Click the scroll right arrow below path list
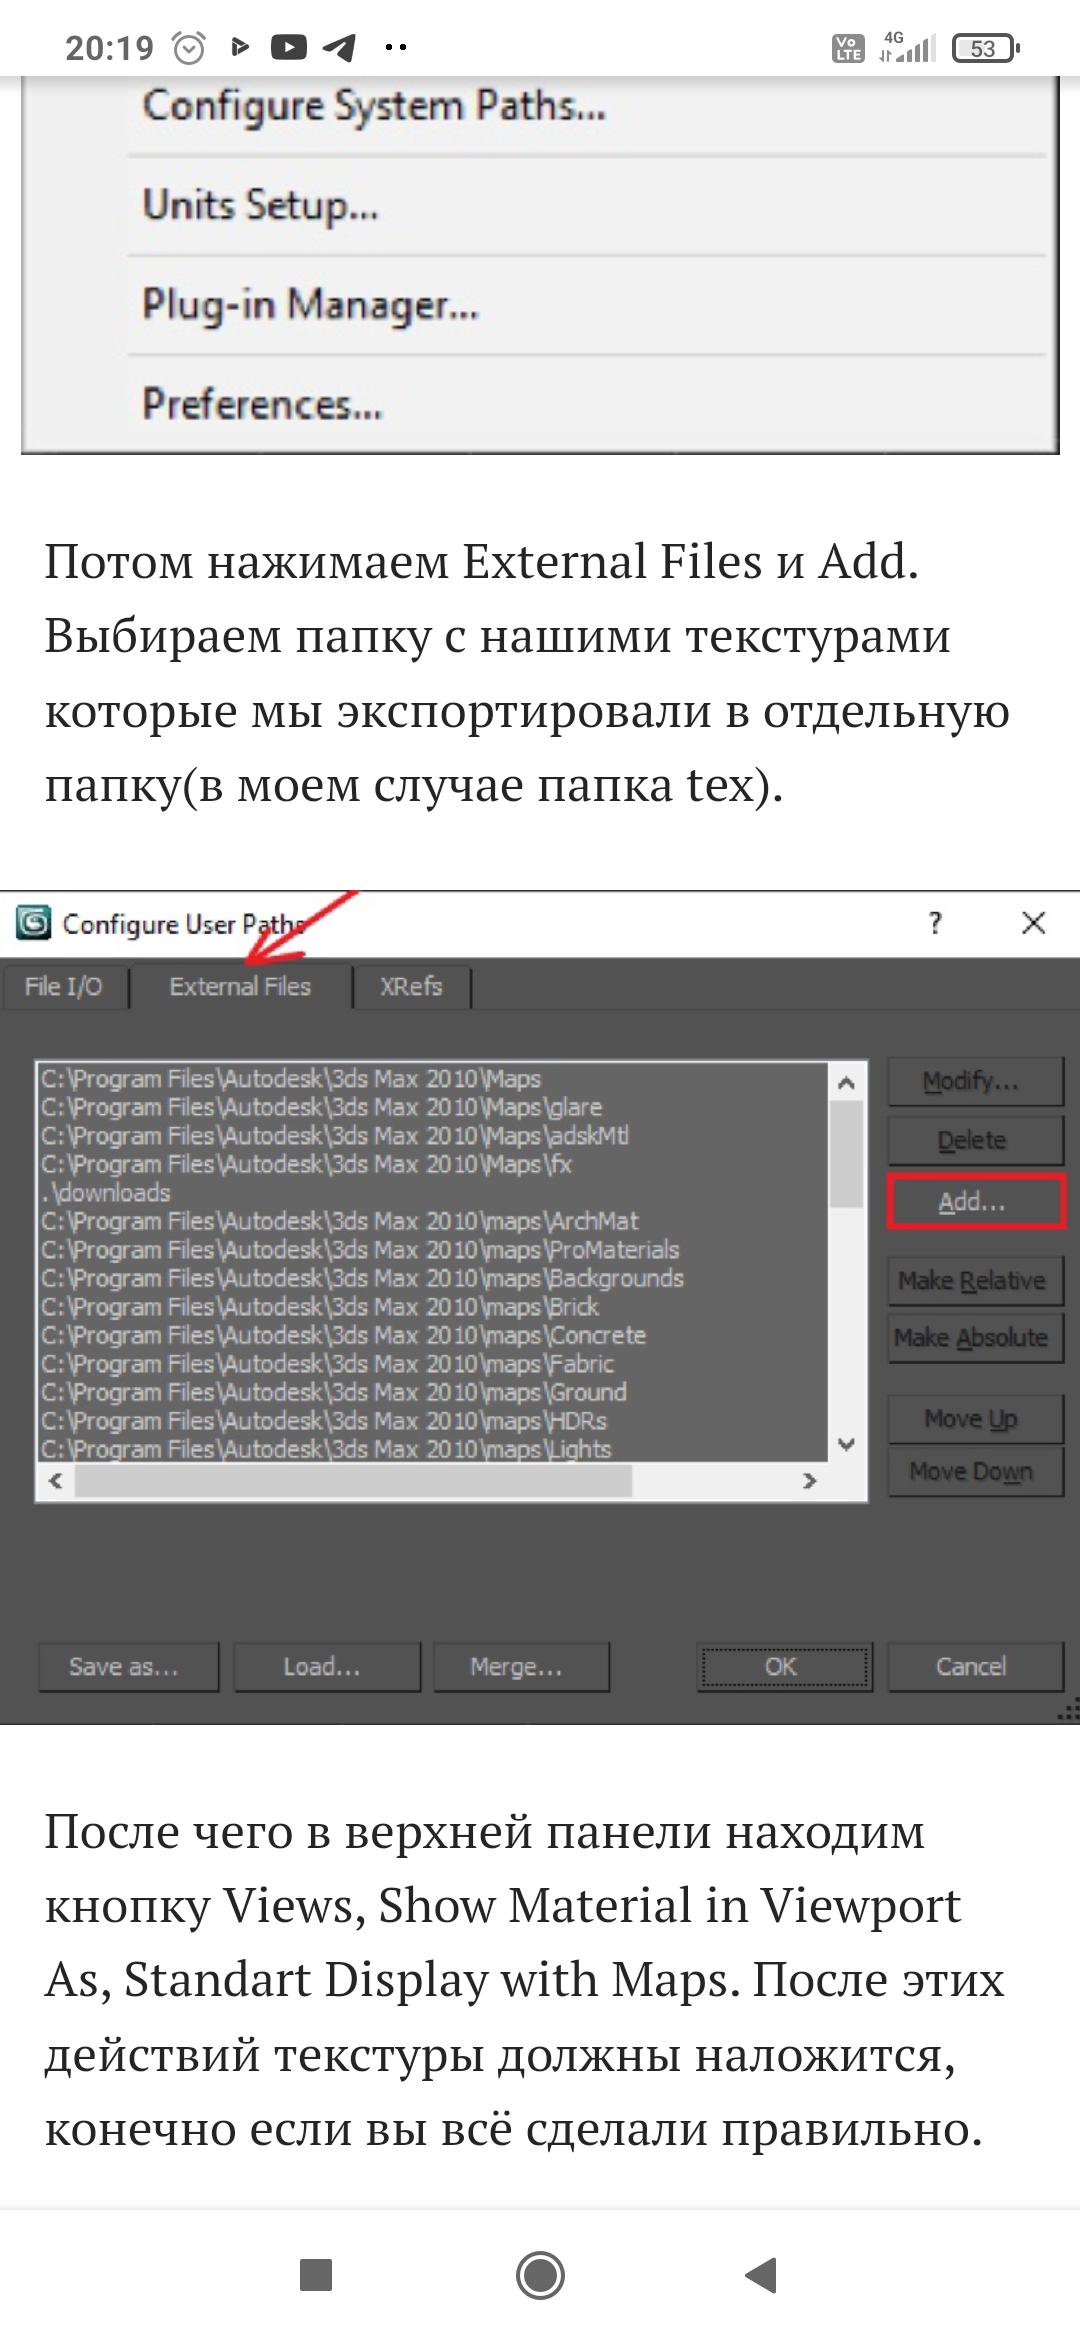Viewport: 1080px width, 2340px height. pos(809,1481)
